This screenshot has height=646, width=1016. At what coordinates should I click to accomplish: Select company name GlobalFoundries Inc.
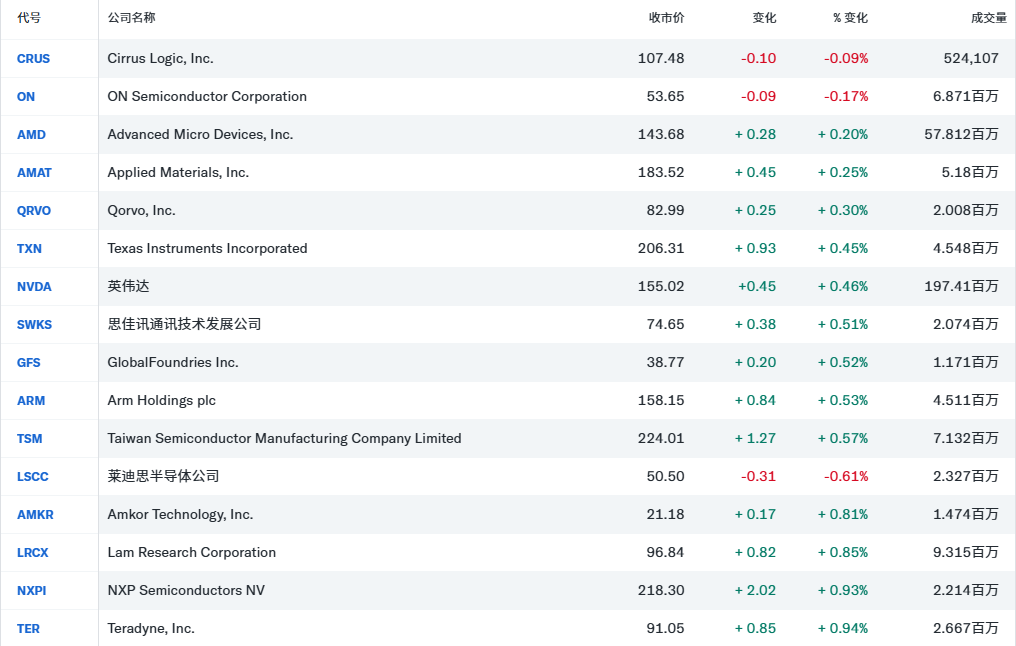173,363
